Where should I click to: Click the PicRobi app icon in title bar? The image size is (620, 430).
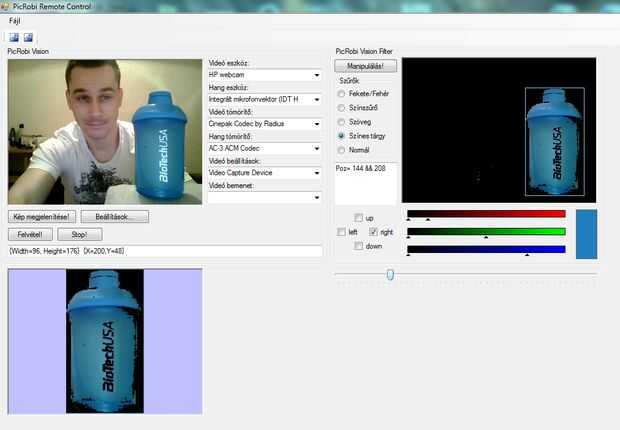(x=5, y=6)
